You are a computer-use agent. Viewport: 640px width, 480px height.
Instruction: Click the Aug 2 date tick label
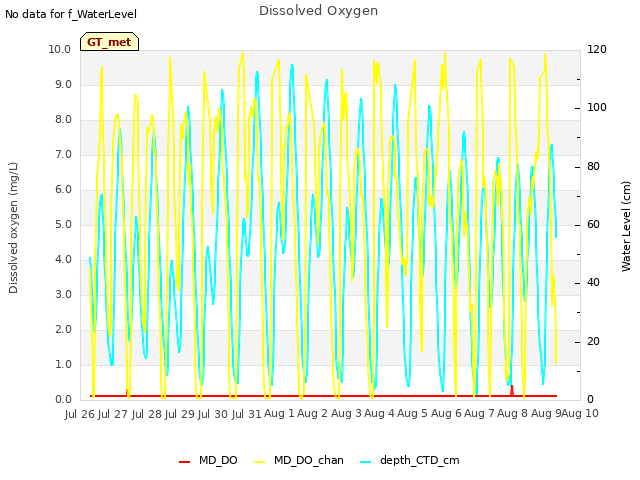[312, 413]
